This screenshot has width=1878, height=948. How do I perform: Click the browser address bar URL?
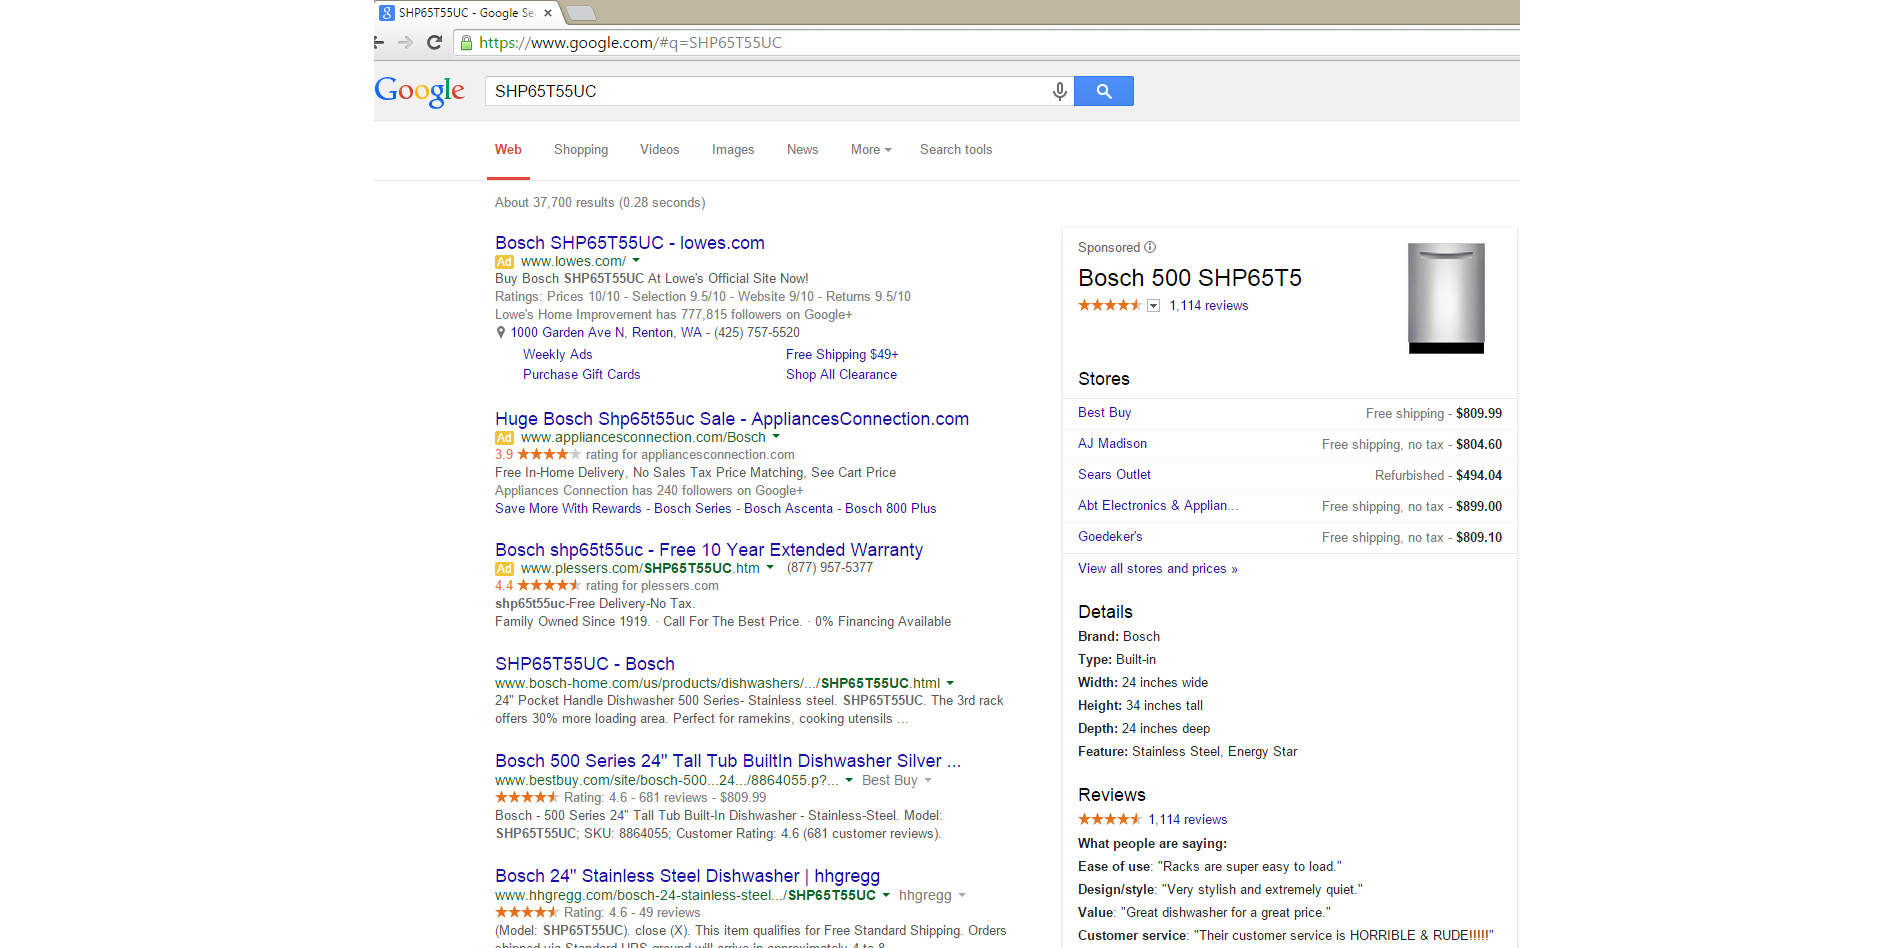coord(630,42)
